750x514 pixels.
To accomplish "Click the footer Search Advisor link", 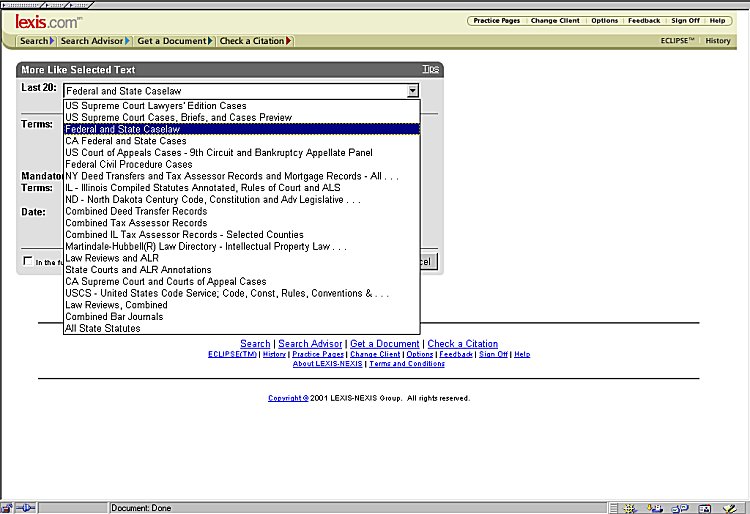I will pyautogui.click(x=310, y=344).
